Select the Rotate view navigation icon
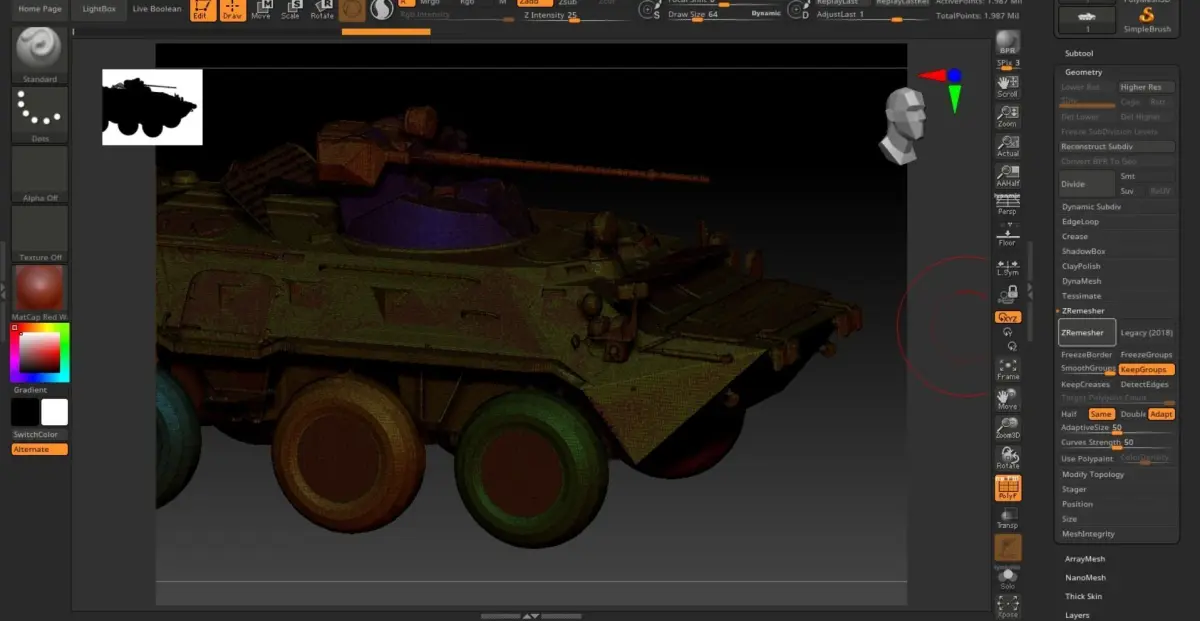This screenshot has height=621, width=1200. (x=1007, y=458)
